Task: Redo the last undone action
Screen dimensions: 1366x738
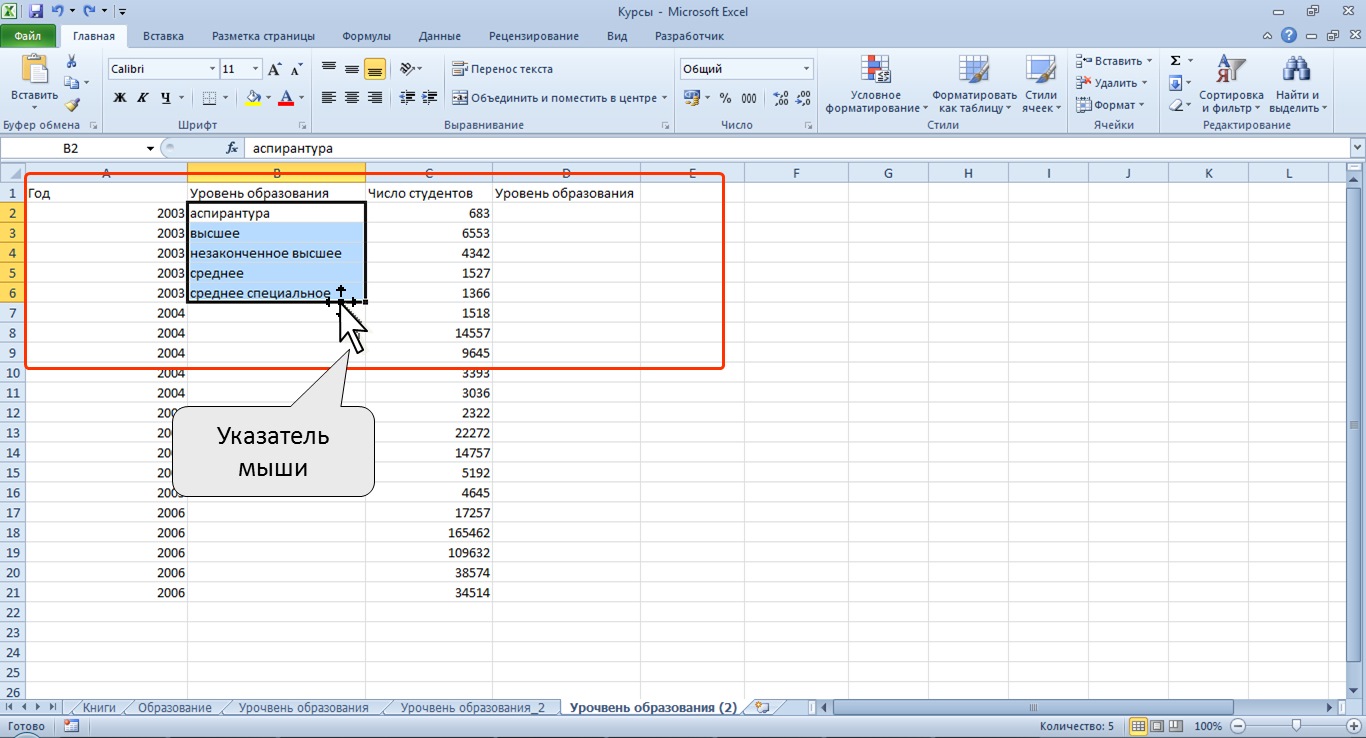Action: [89, 12]
